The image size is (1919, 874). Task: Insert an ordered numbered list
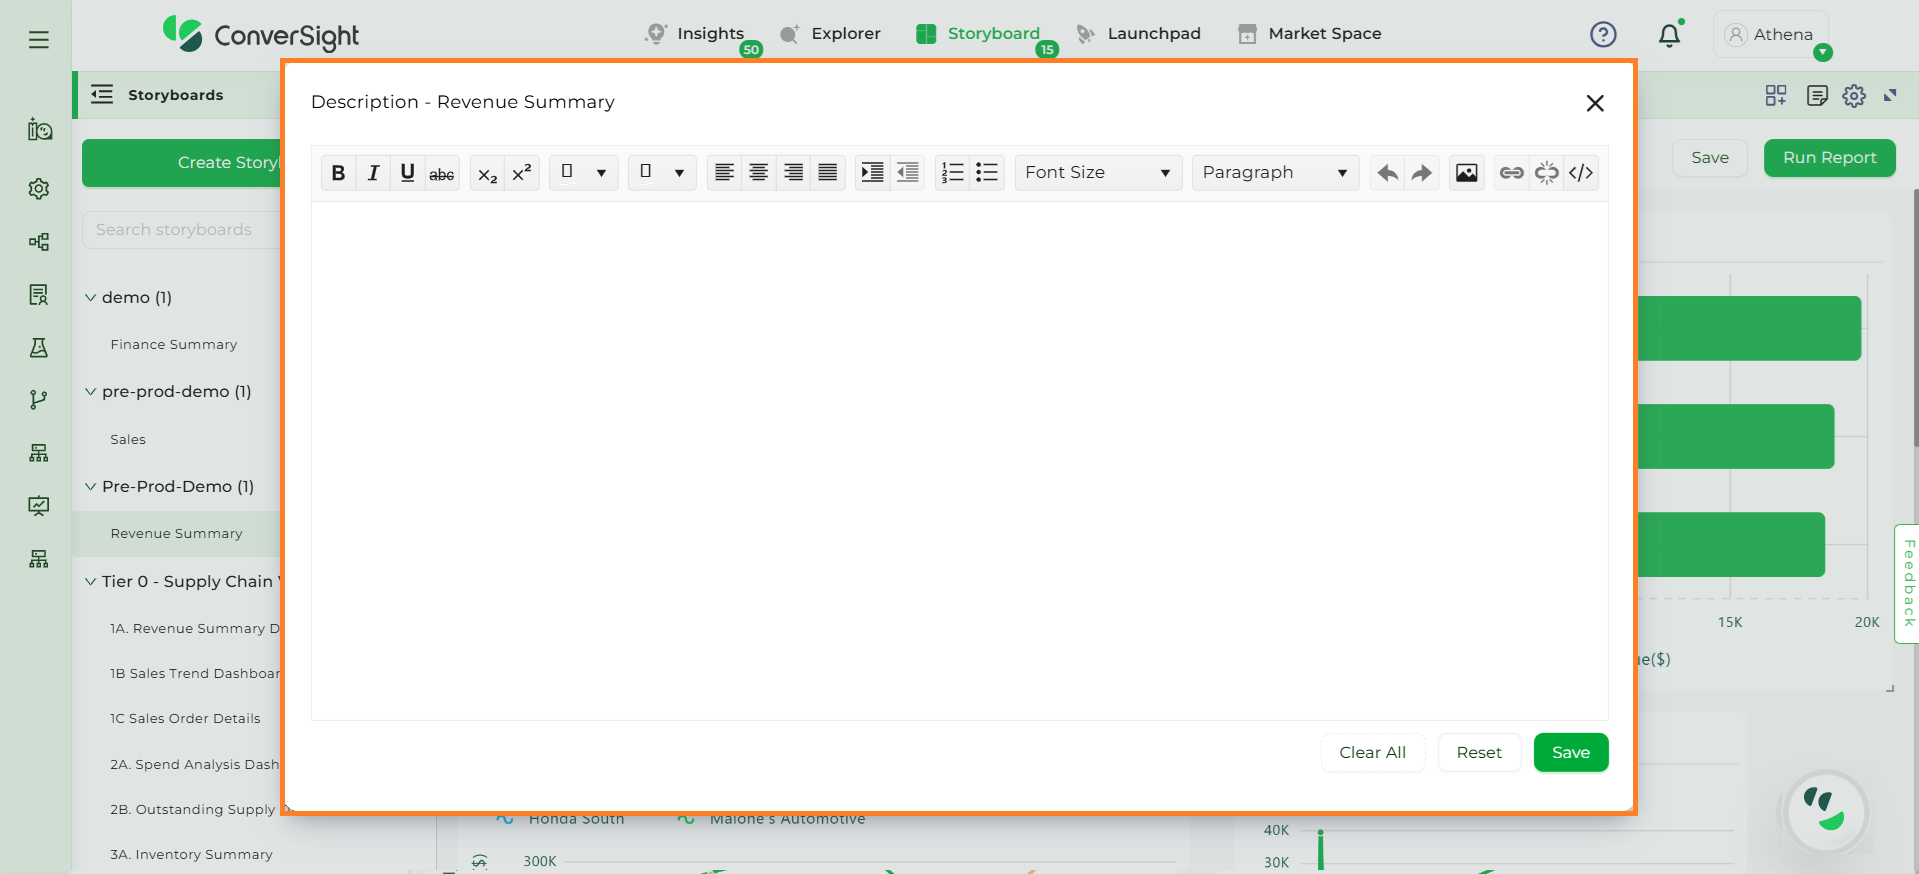[952, 173]
